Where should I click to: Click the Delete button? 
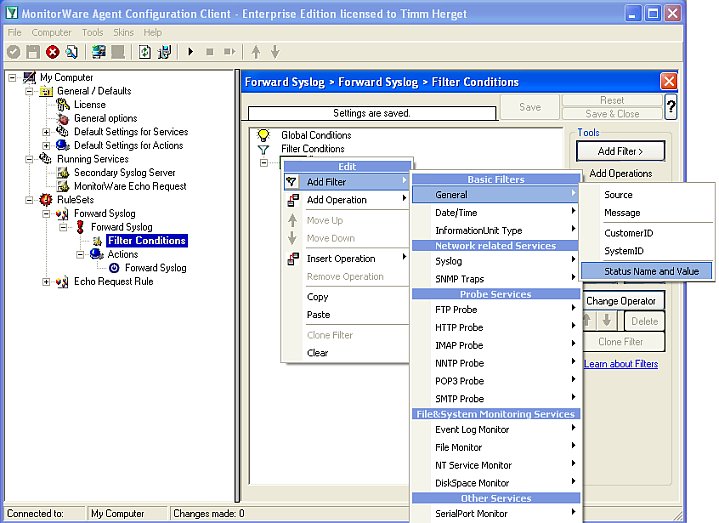(644, 321)
